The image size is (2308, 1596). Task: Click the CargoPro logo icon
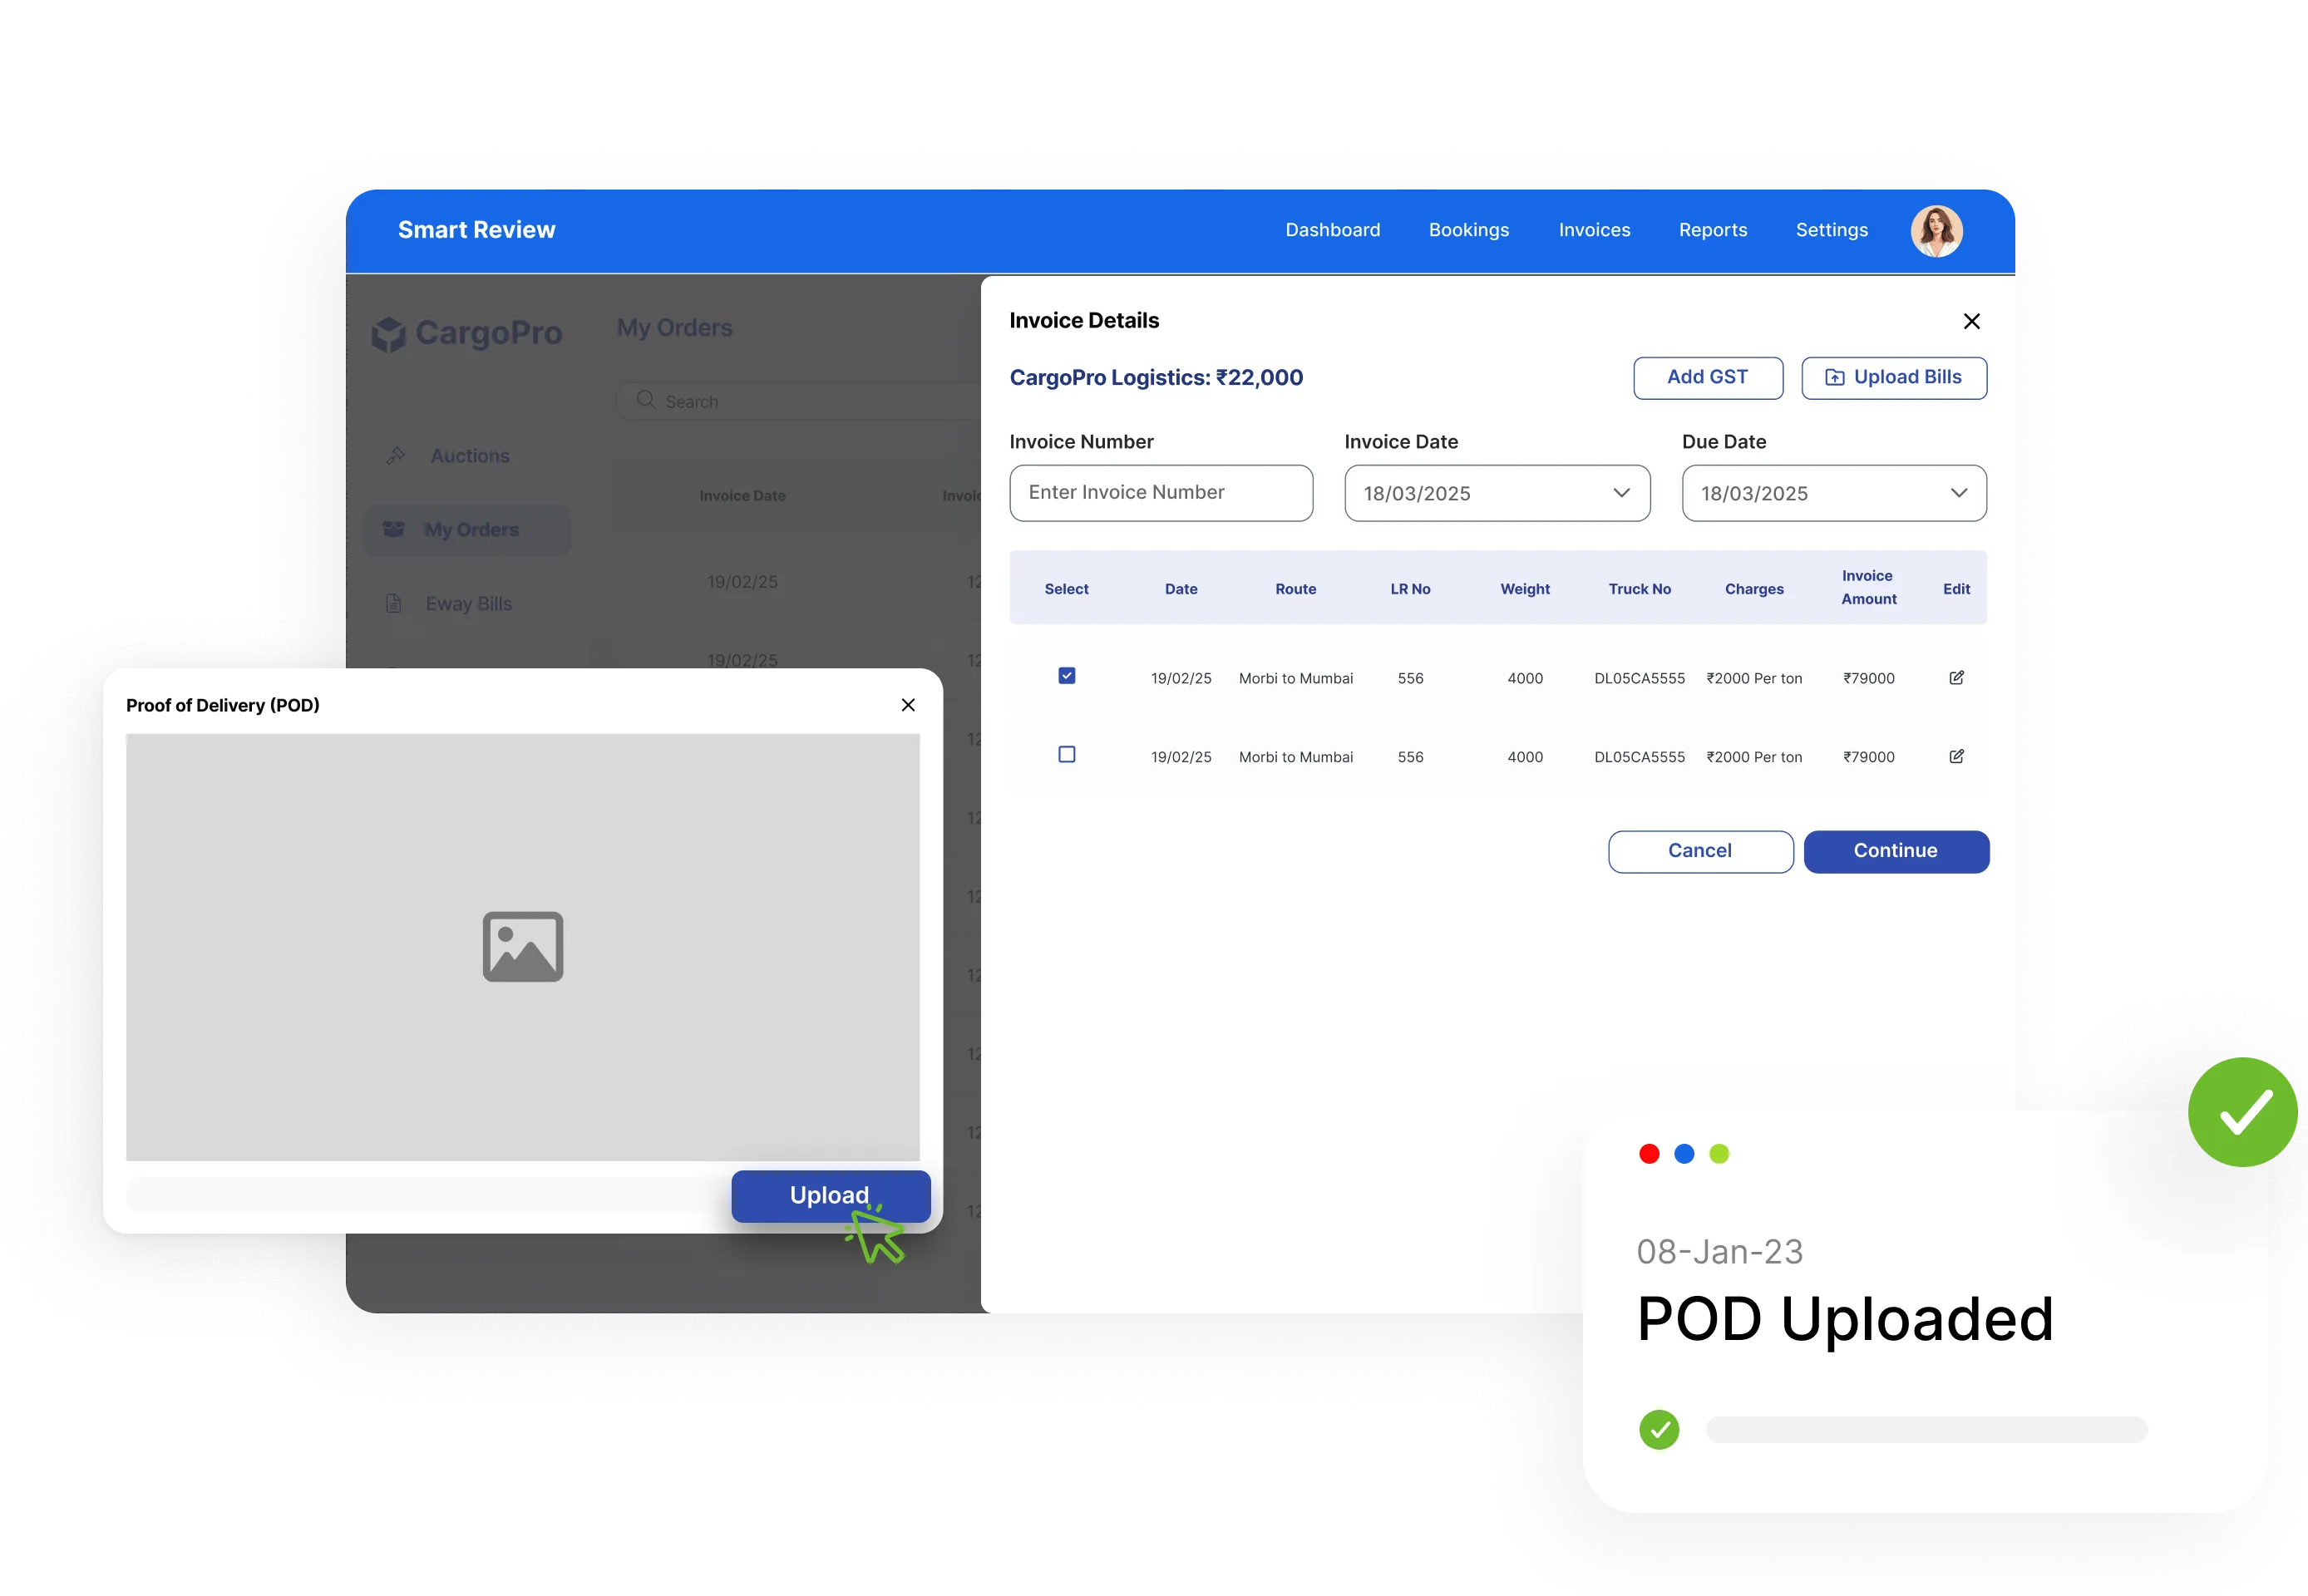click(388, 334)
